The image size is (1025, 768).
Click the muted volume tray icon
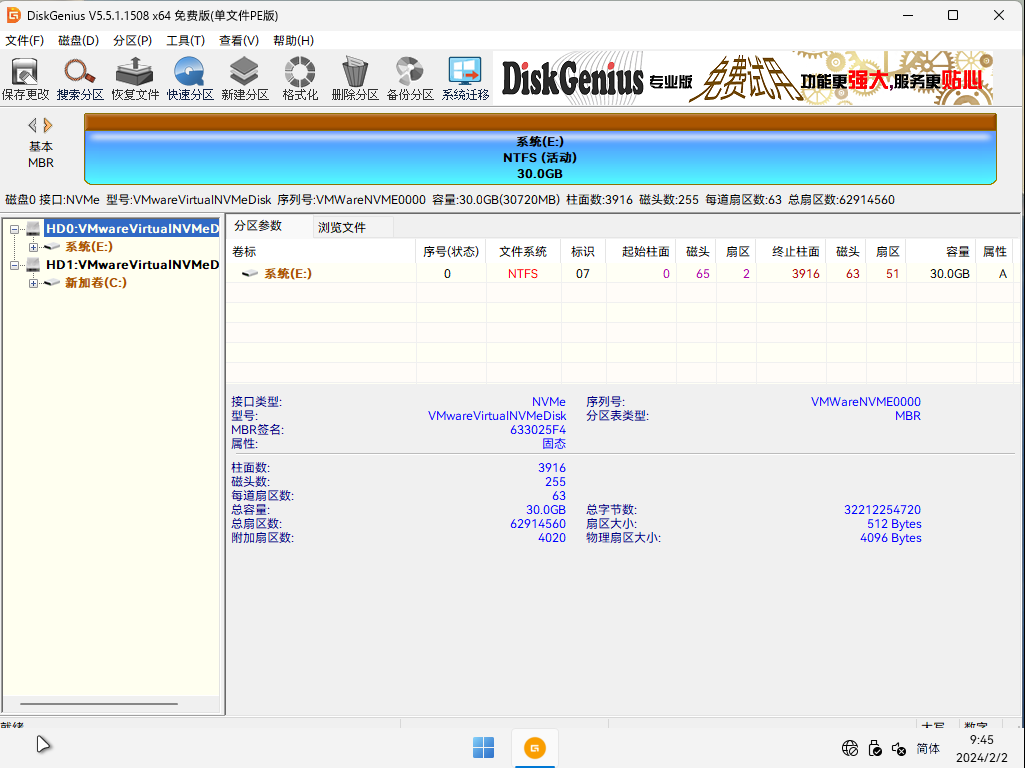(x=899, y=748)
